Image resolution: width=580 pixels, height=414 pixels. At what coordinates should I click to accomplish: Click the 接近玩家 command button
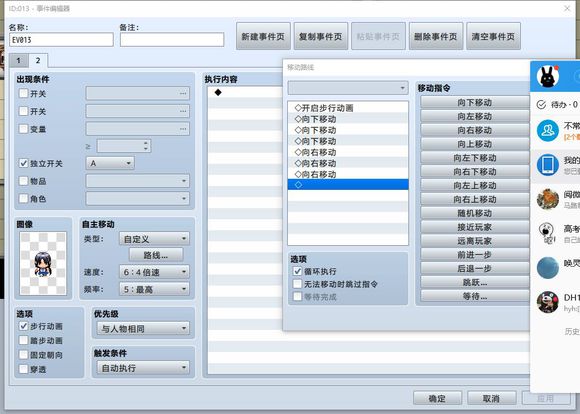point(475,227)
